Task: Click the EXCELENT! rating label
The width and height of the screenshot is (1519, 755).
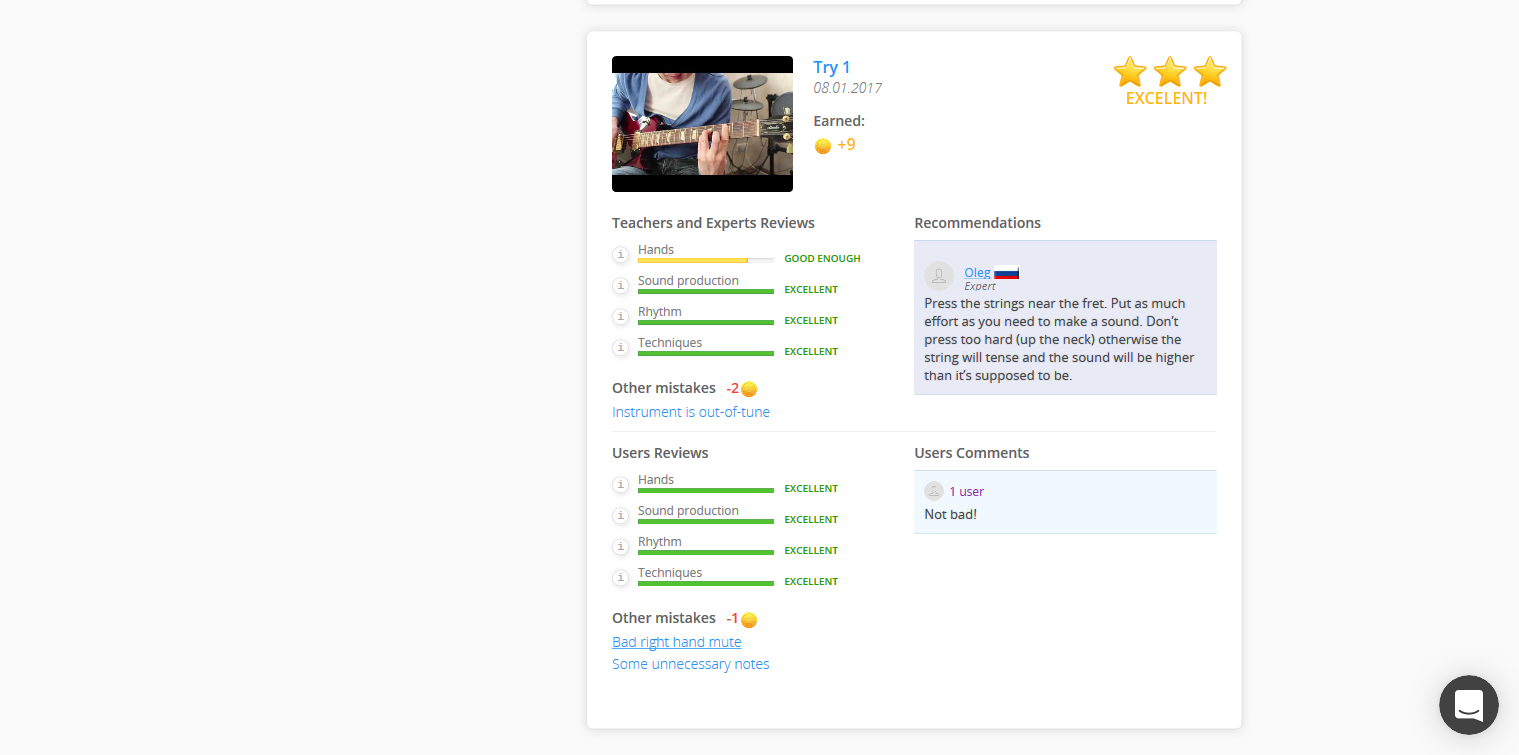Action: [1166, 98]
